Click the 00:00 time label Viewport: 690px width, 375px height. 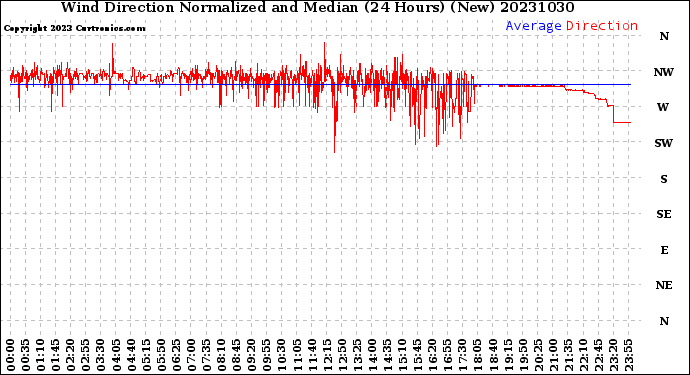point(11,355)
